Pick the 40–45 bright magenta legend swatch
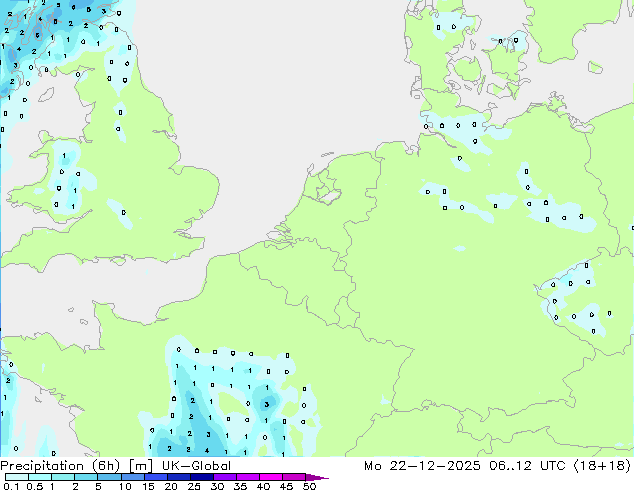 tap(271, 477)
